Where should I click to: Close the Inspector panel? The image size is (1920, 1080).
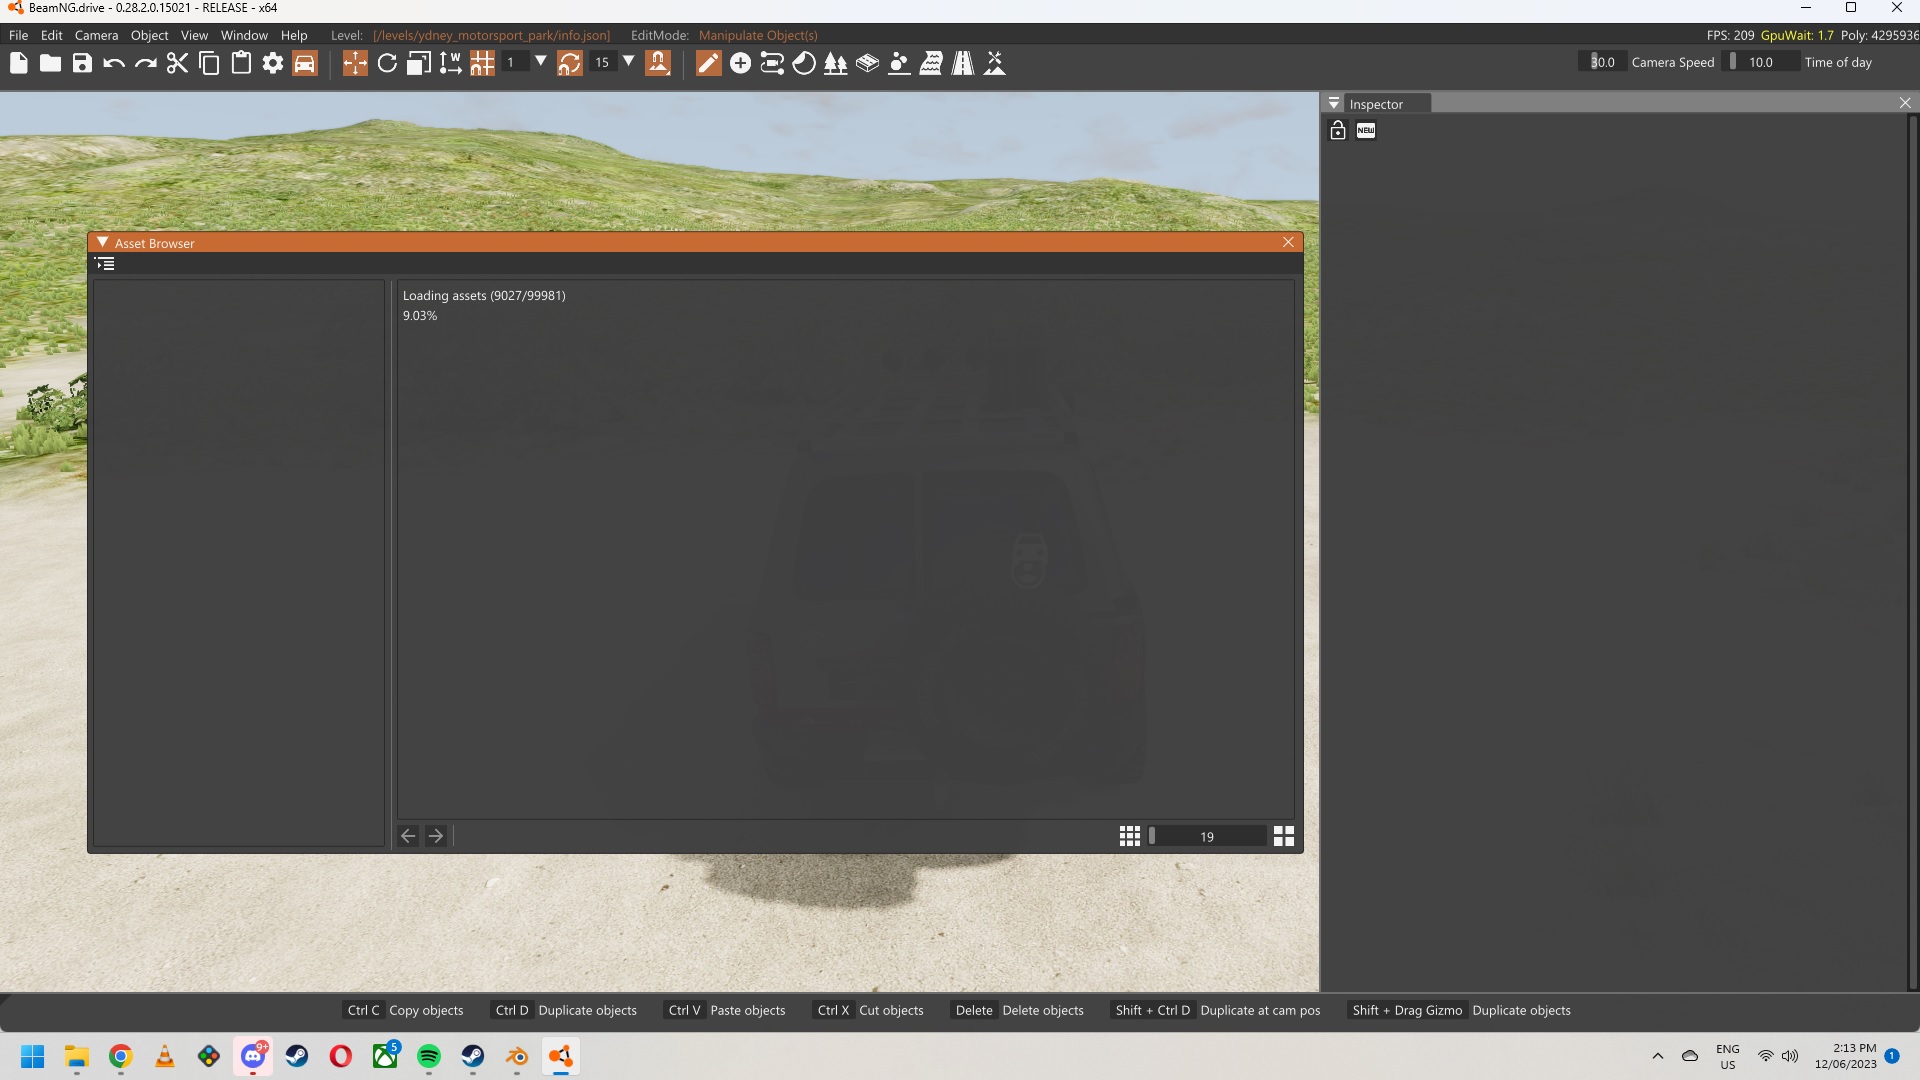1905,103
